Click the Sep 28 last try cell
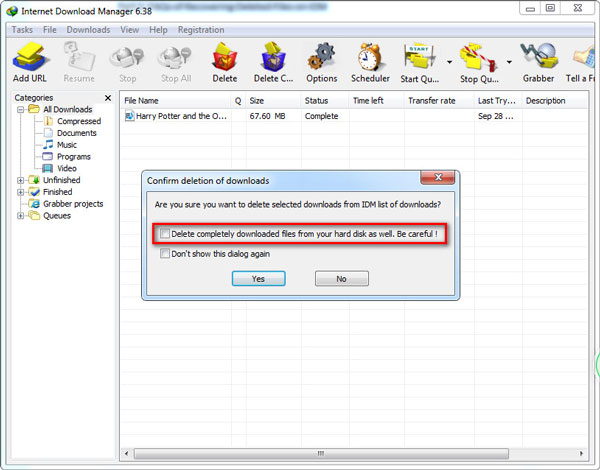Image resolution: width=600 pixels, height=470 pixels. click(x=496, y=116)
